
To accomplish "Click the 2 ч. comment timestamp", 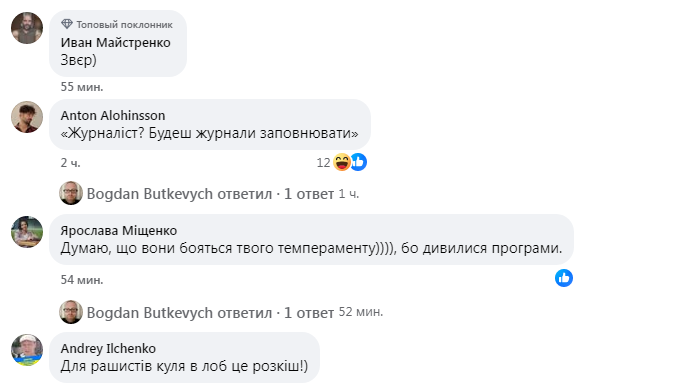I will tap(70, 163).
